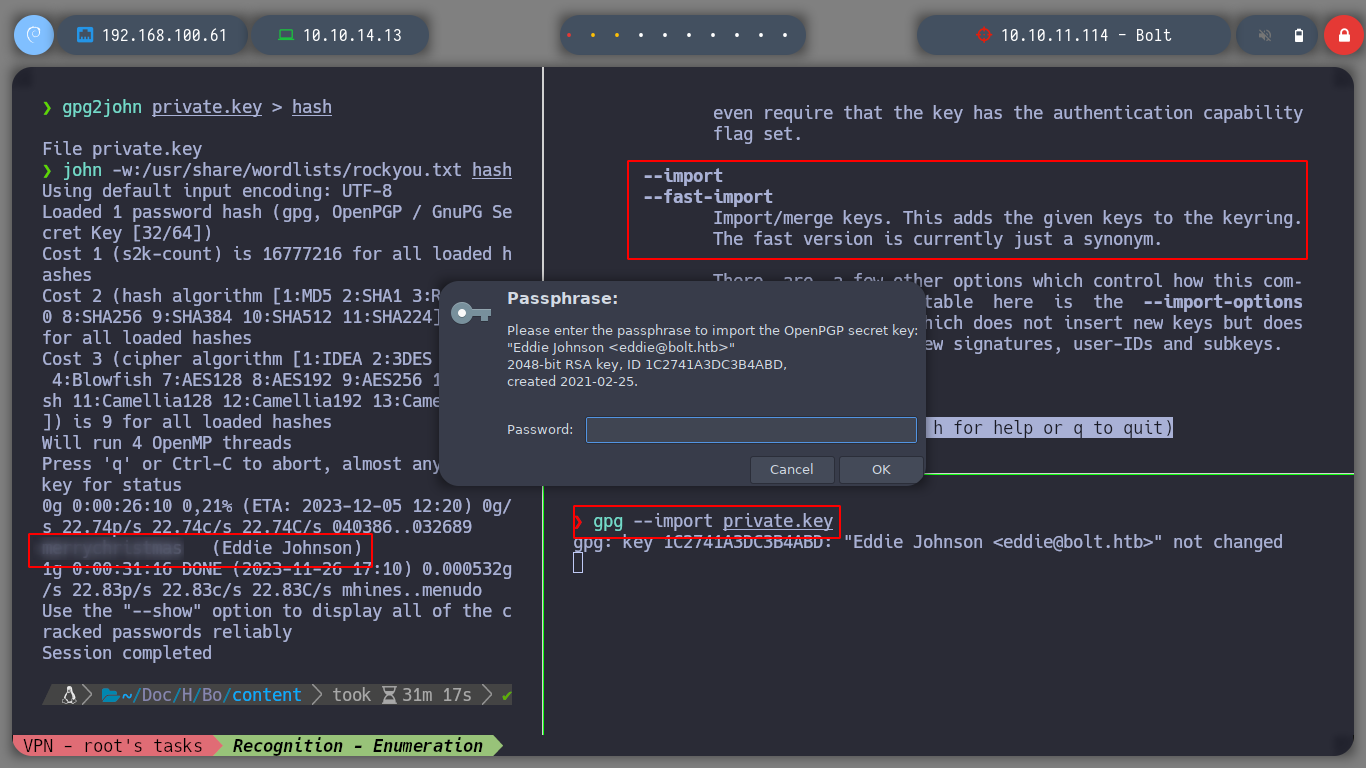Open the Debian launcher menu icon

(33, 35)
